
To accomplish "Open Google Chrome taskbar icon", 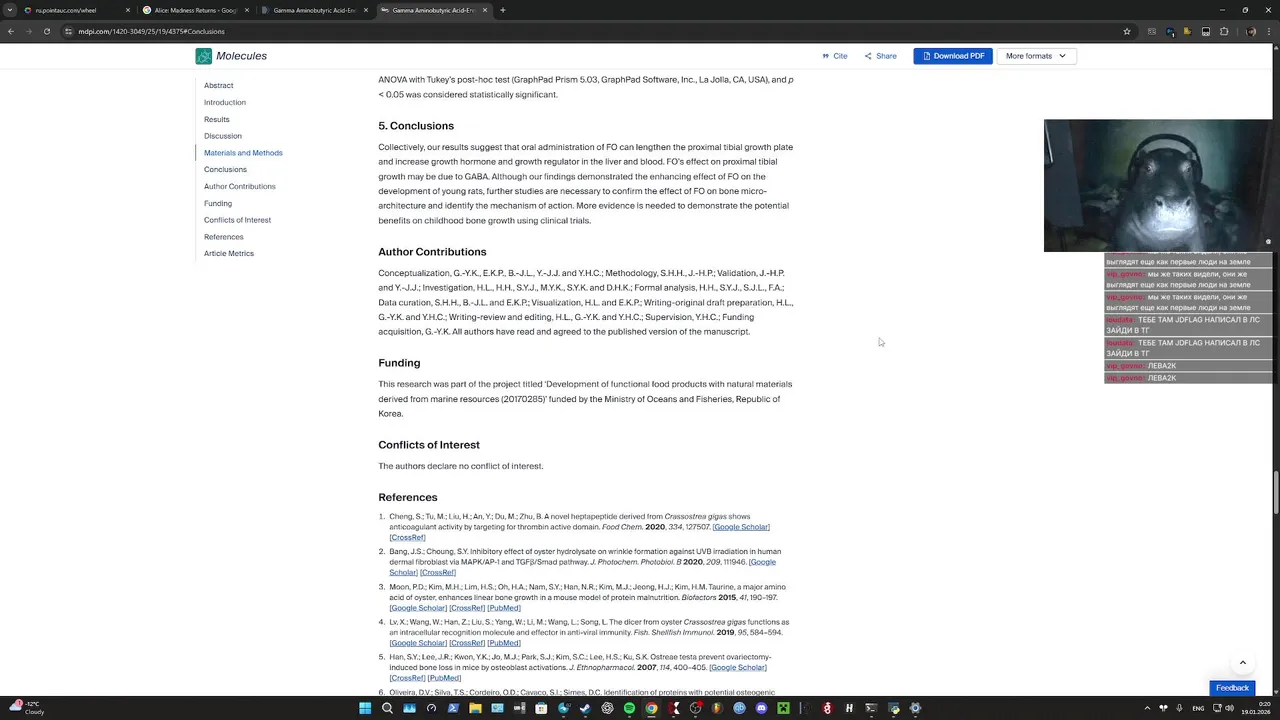I will [651, 708].
